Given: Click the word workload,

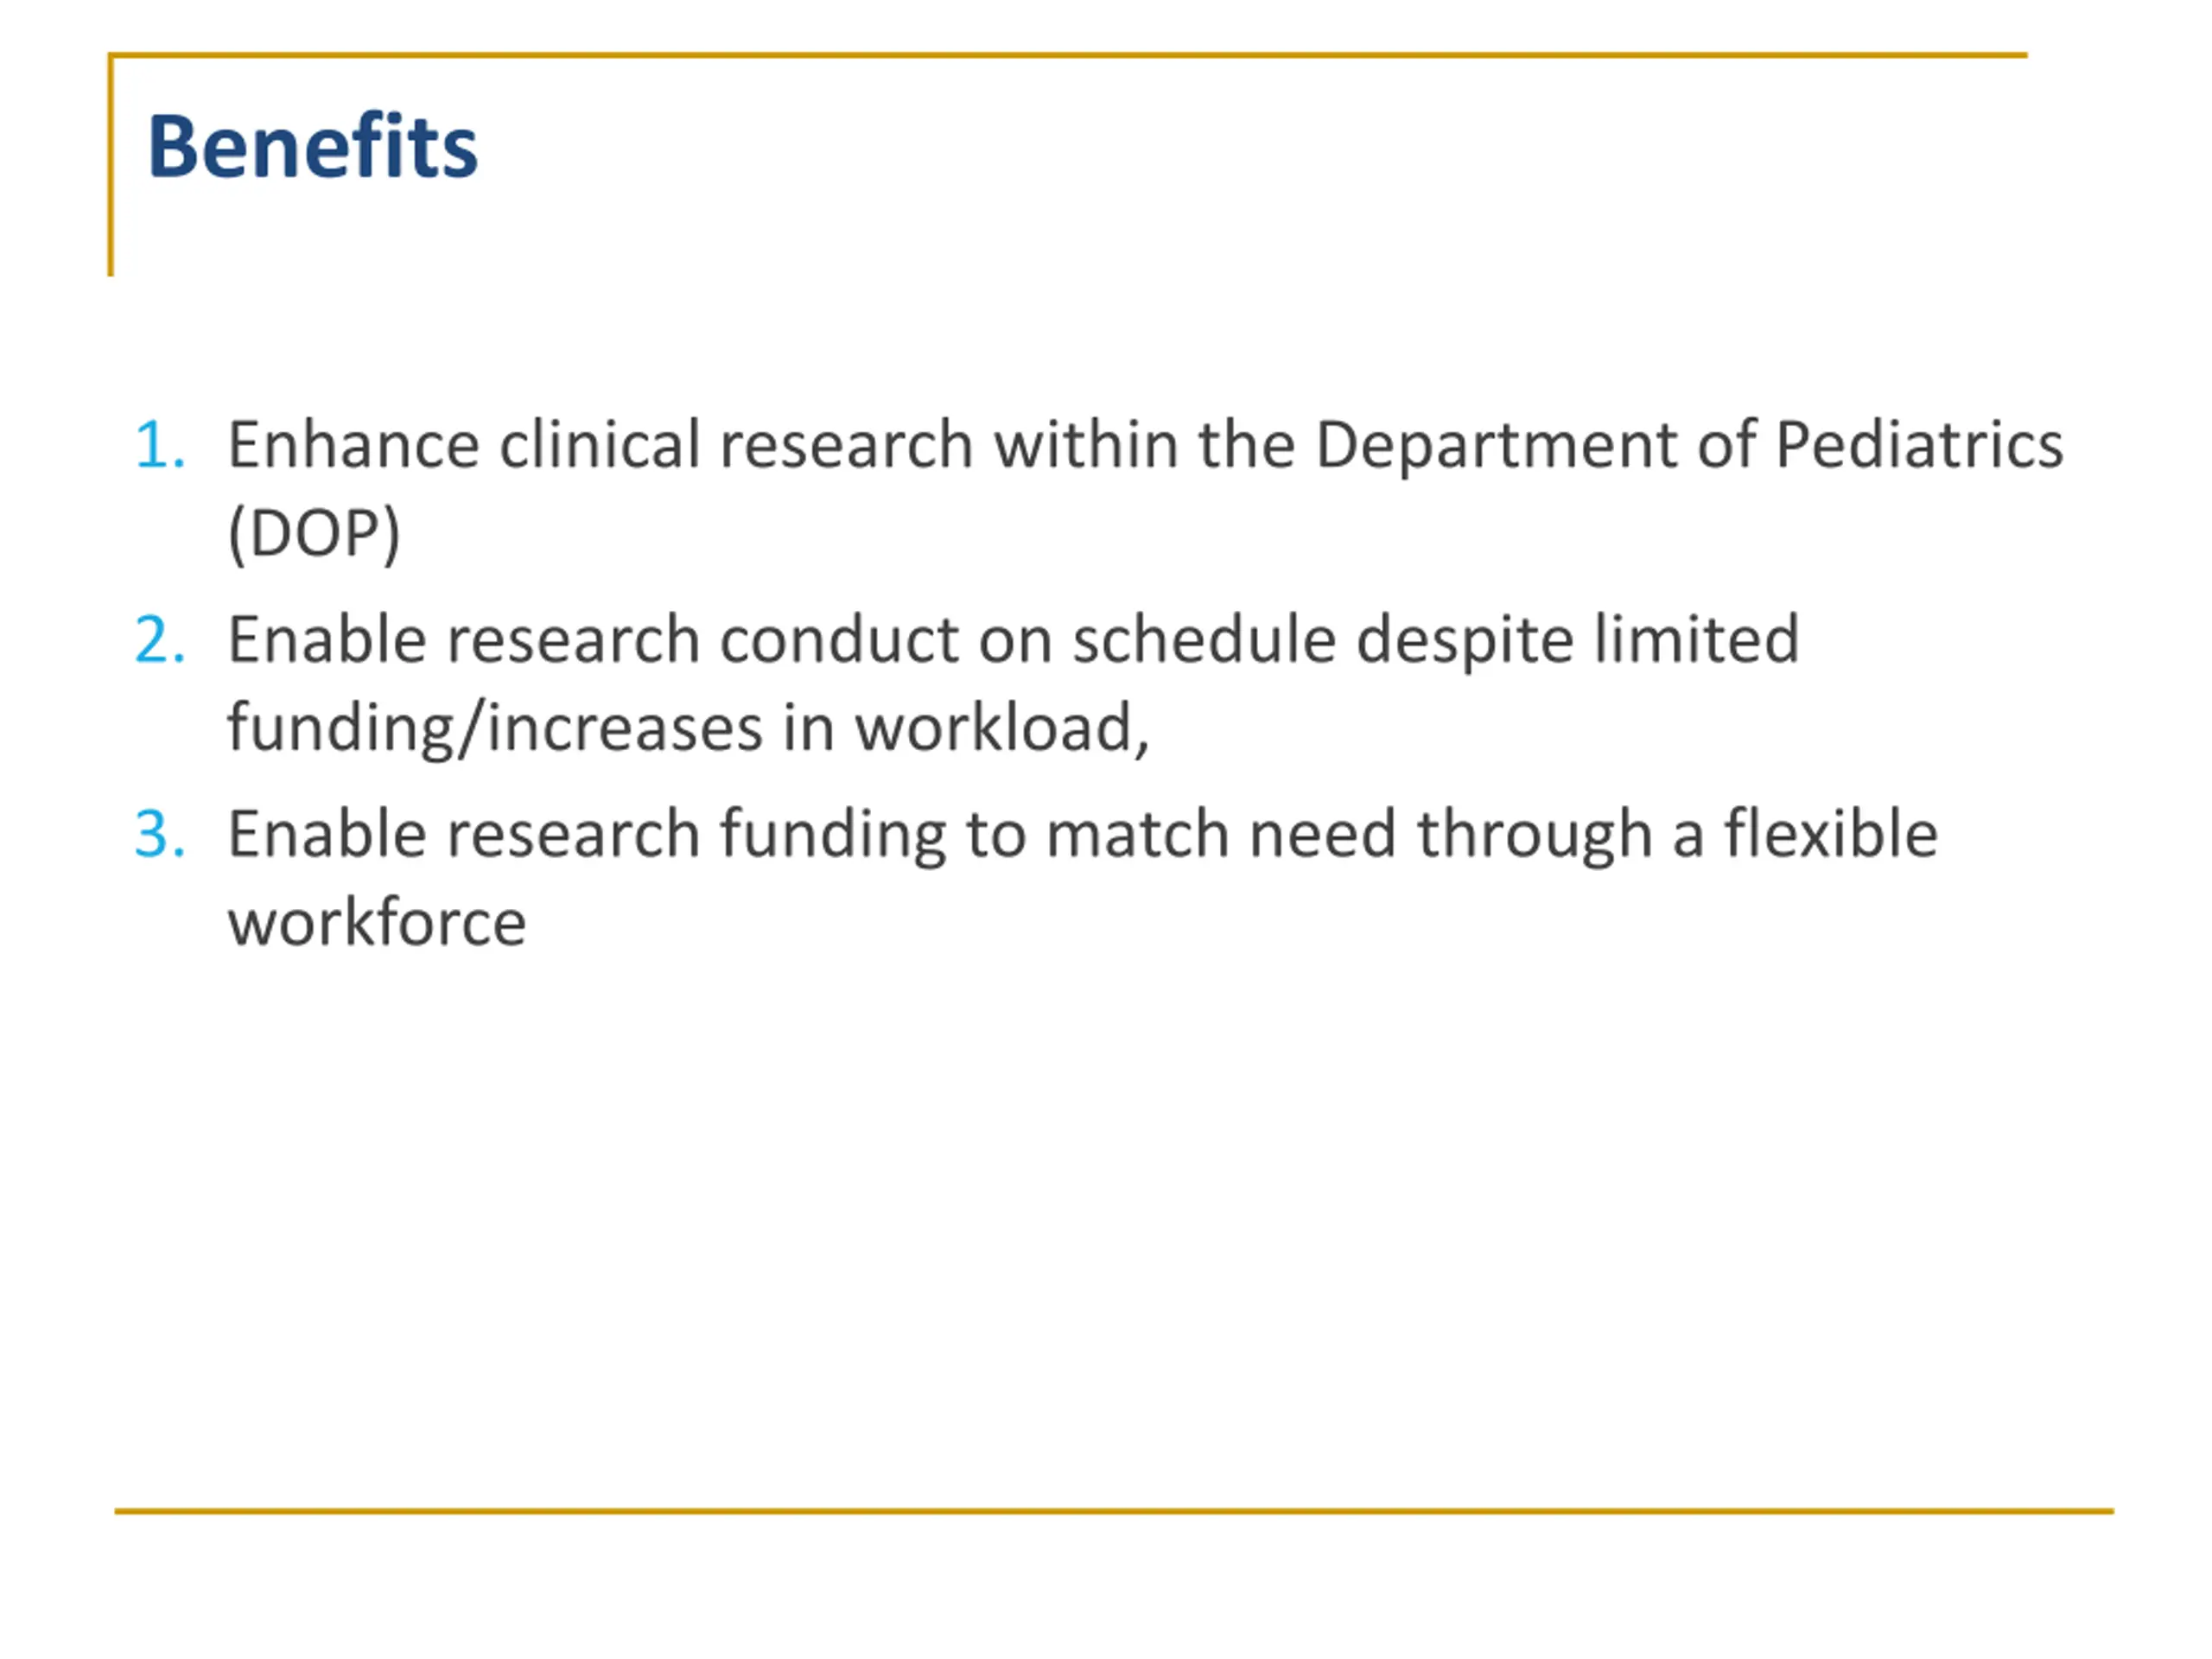Looking at the screenshot, I should pos(1002,728).
